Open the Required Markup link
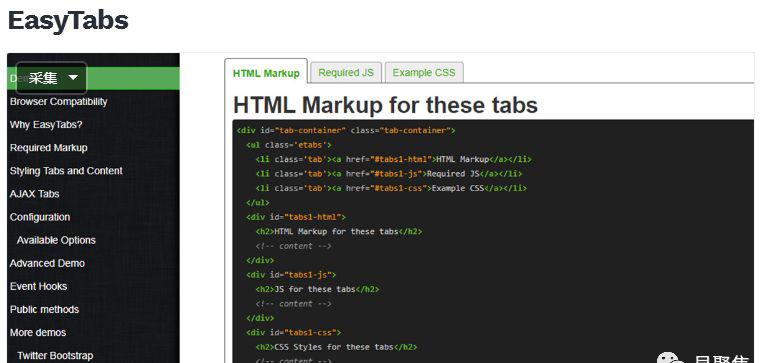This screenshot has width=775, height=363. pos(48,147)
